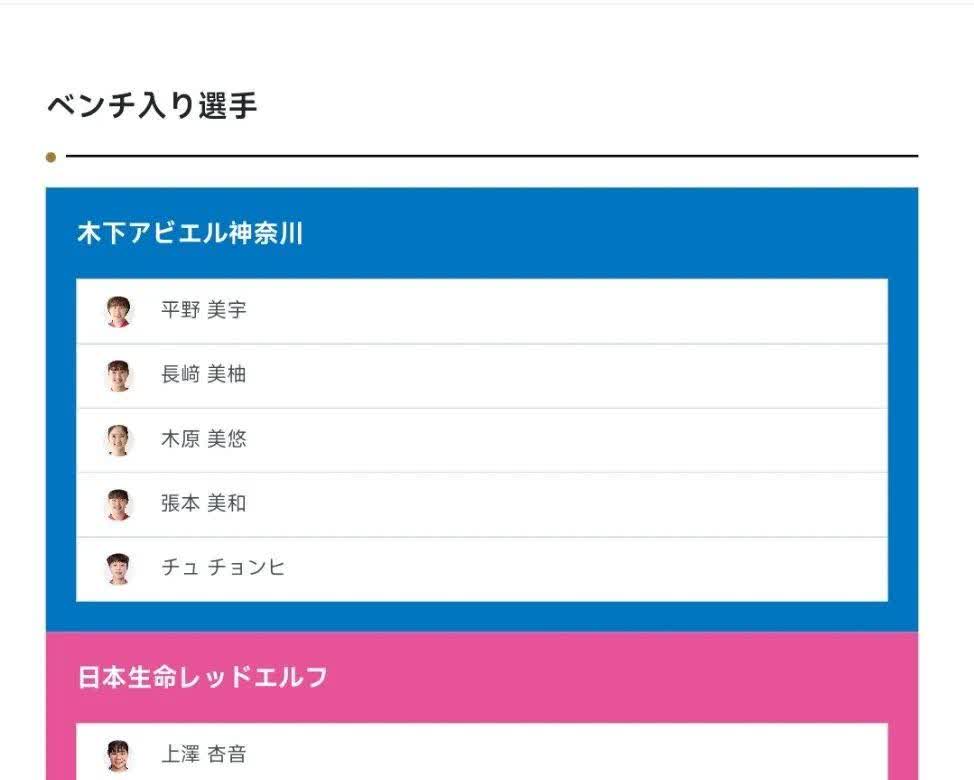Click empty area of 張本 美和 row
The width and height of the screenshot is (974, 780).
[559, 505]
